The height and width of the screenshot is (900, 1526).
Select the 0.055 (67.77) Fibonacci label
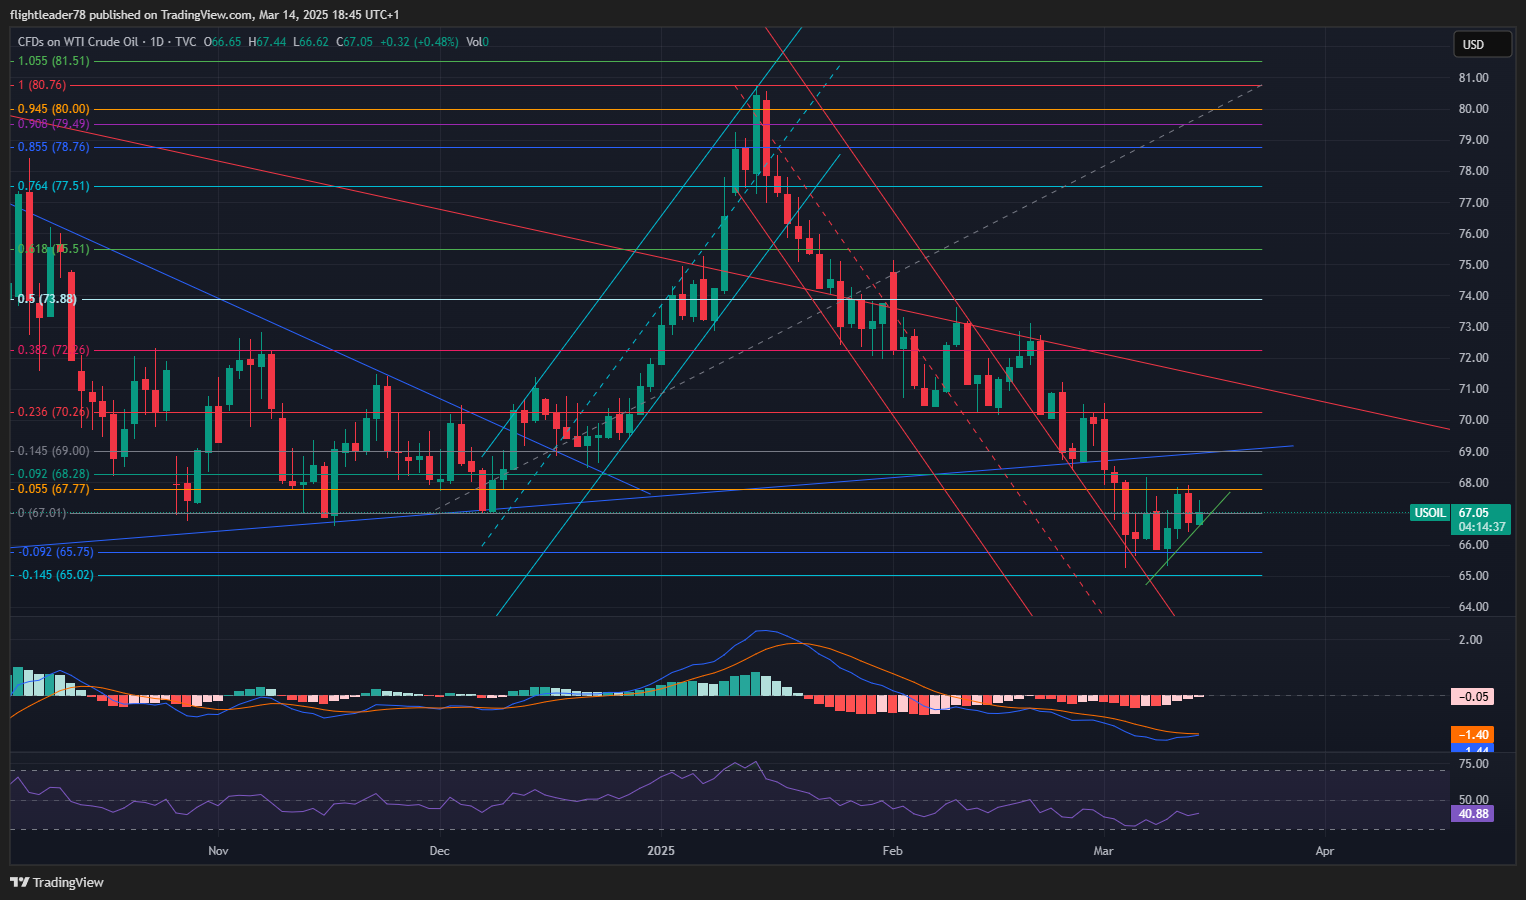[x=54, y=489]
